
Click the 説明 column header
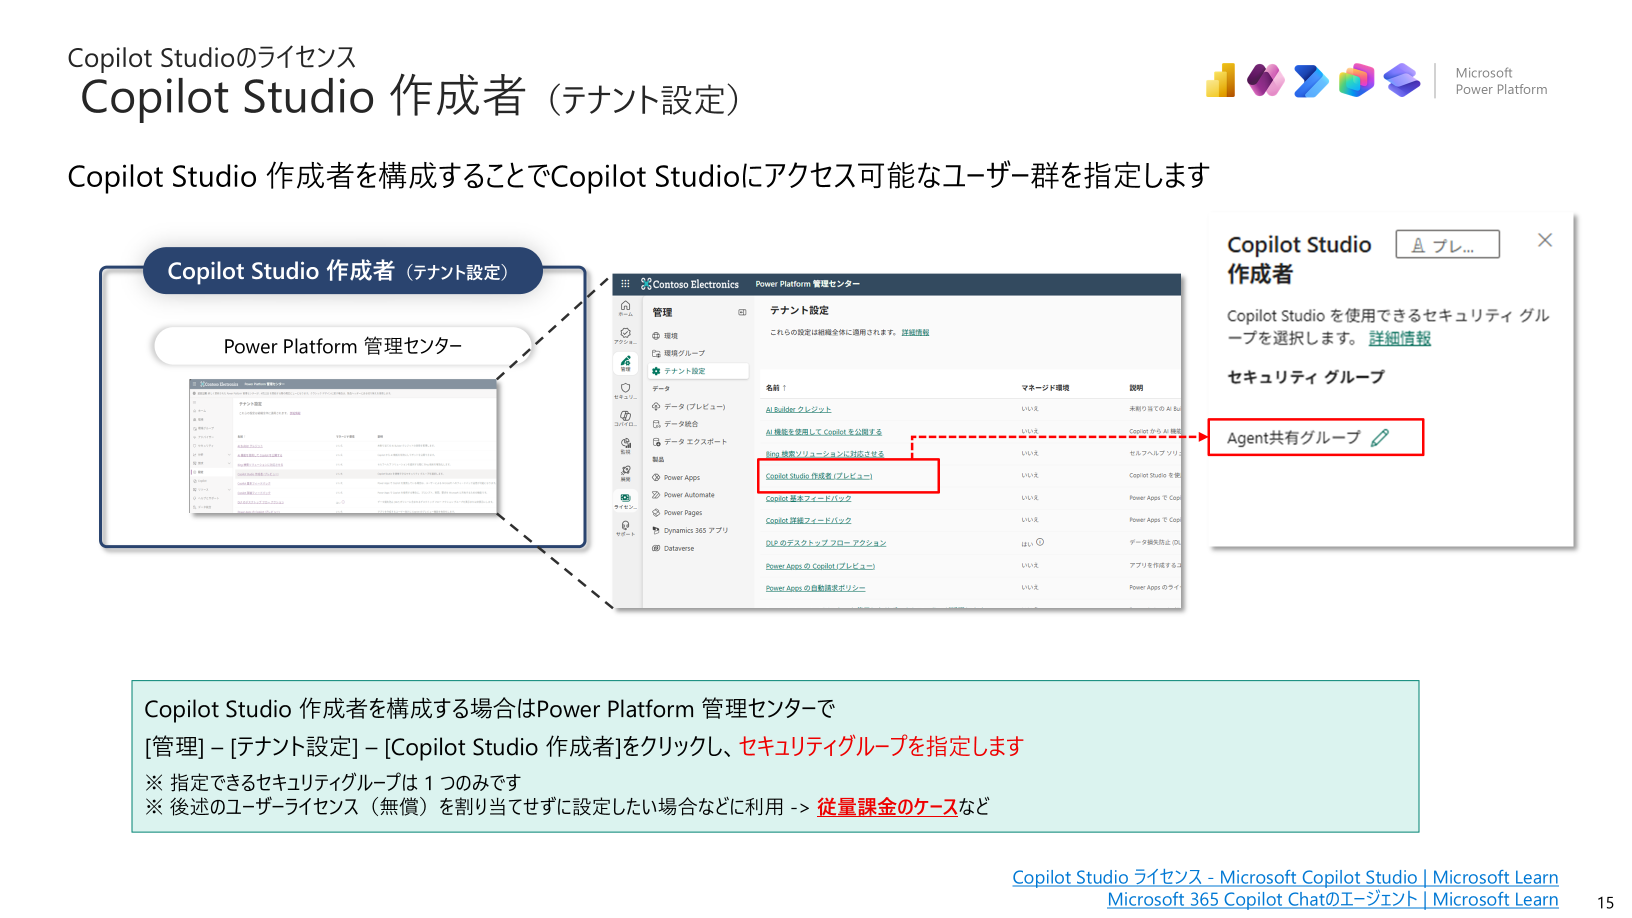(1136, 388)
